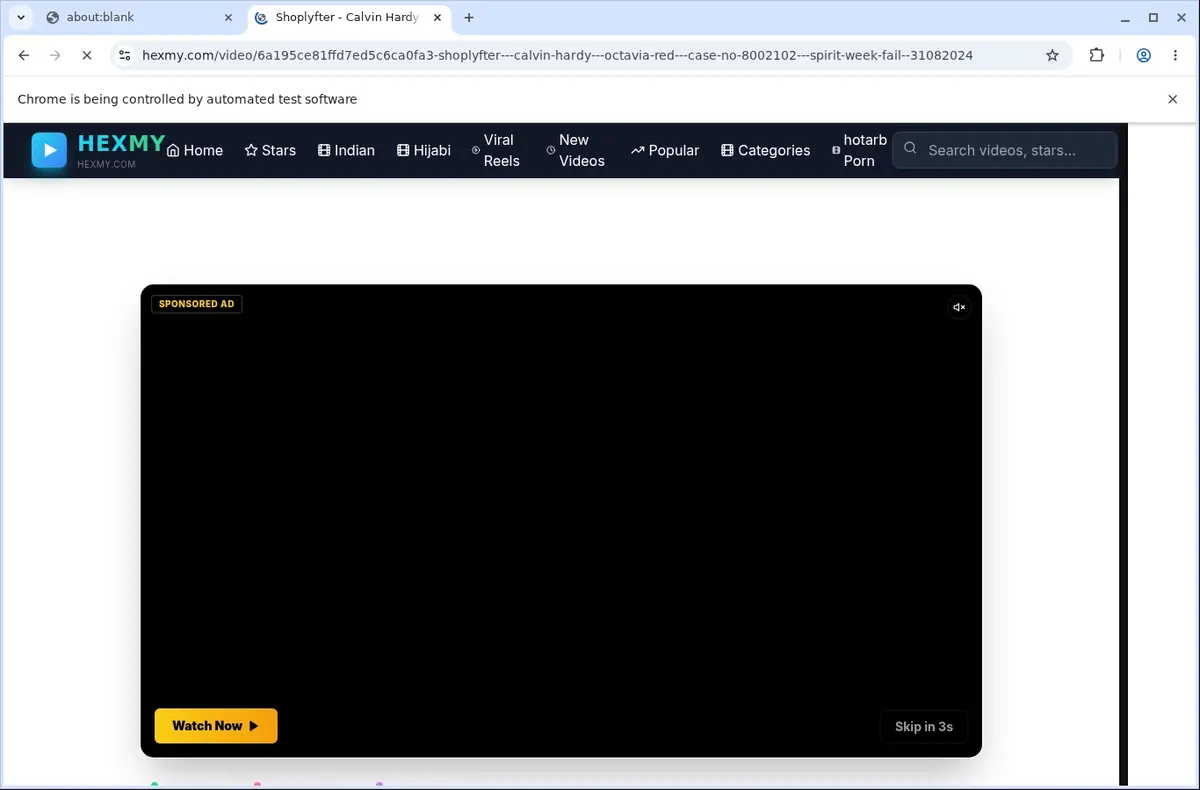Click the Hexmy play logo icon
Viewport: 1200px width, 790px height.
pos(49,150)
